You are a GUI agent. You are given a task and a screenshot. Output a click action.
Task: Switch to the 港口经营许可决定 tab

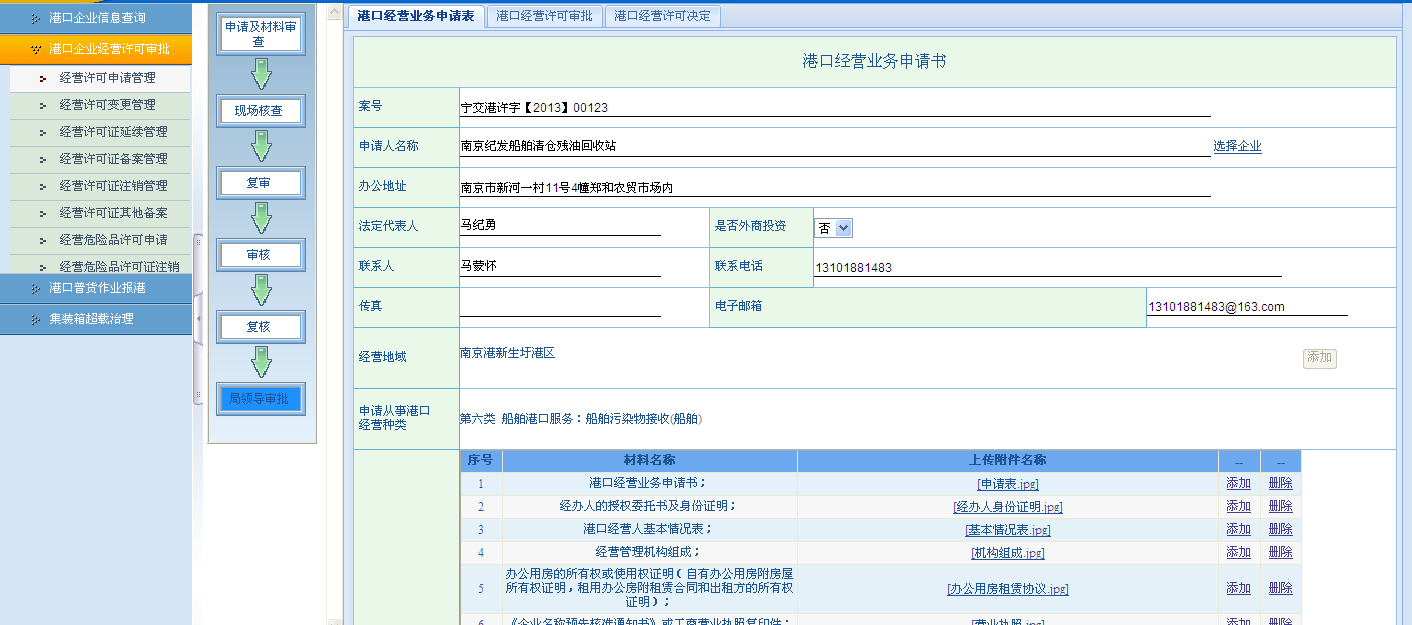(x=662, y=16)
